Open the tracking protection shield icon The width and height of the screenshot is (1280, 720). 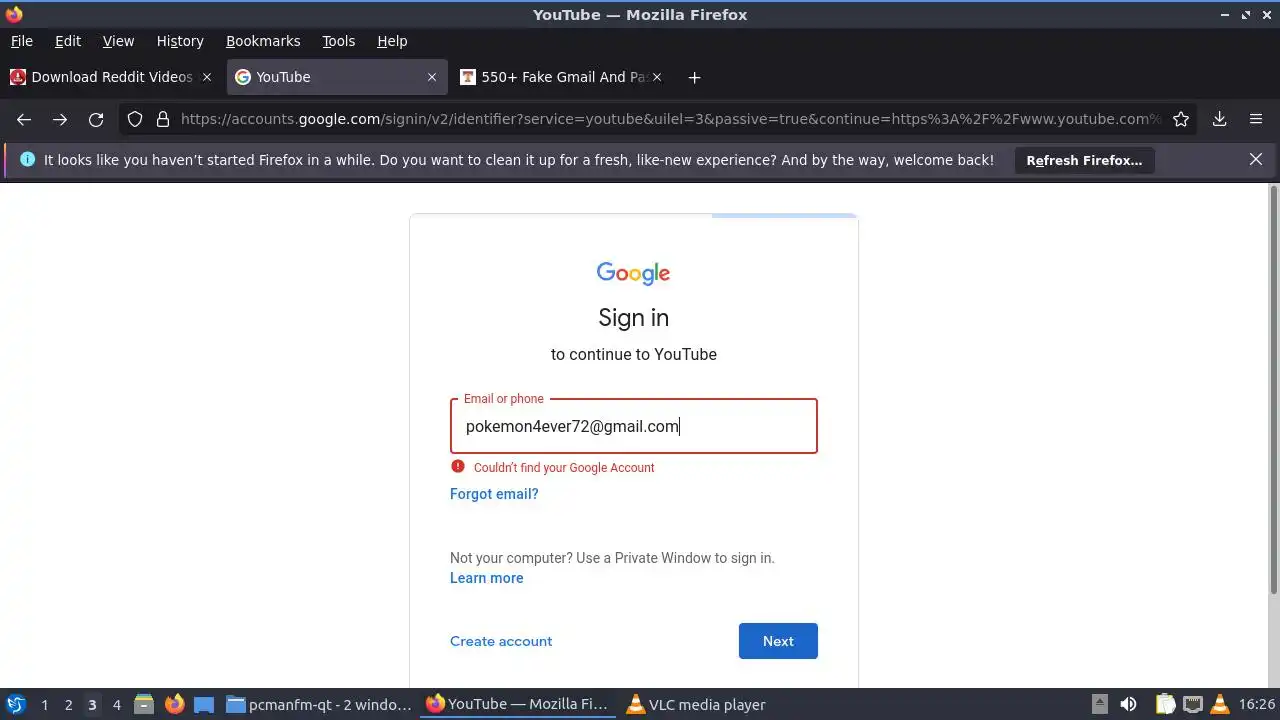(x=135, y=119)
